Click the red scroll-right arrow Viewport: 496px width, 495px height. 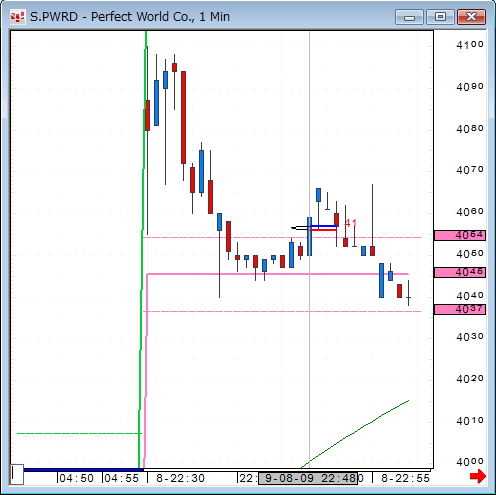tap(478, 476)
